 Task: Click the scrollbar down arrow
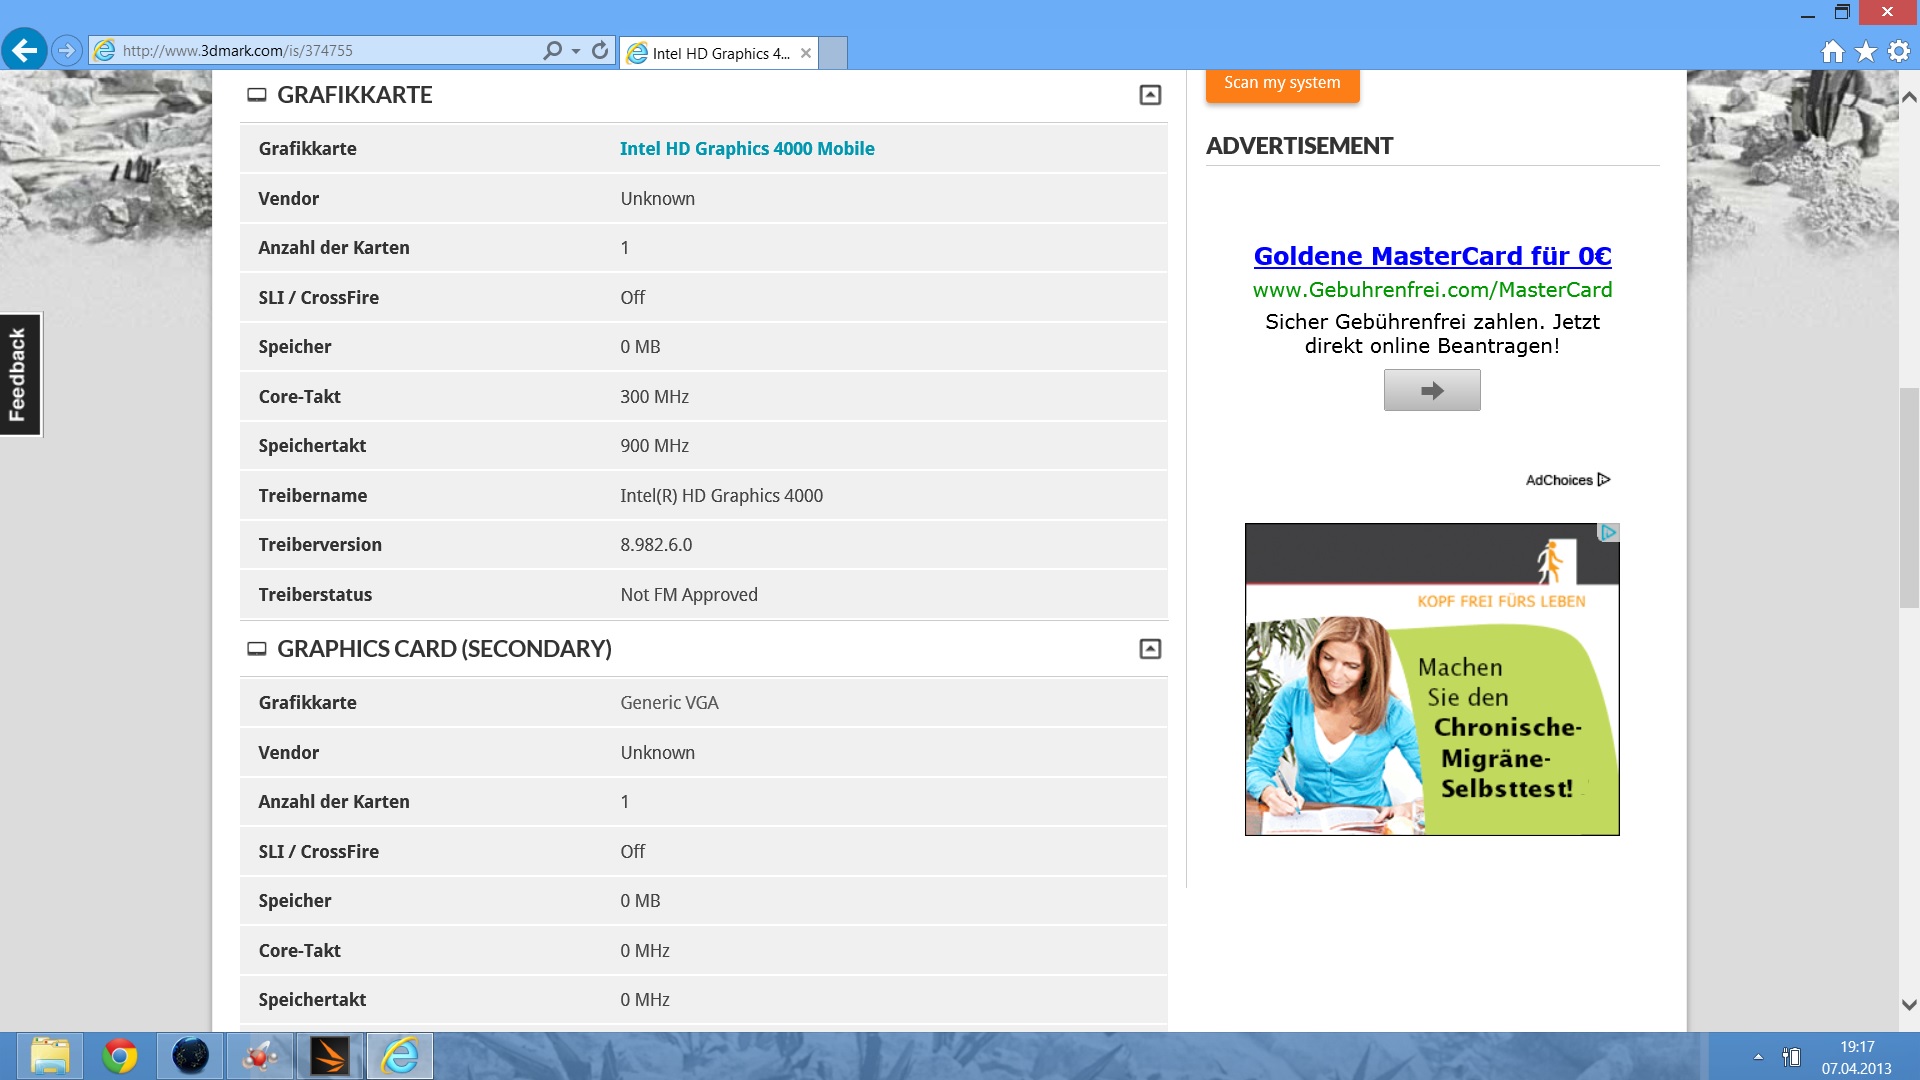click(x=1909, y=1005)
